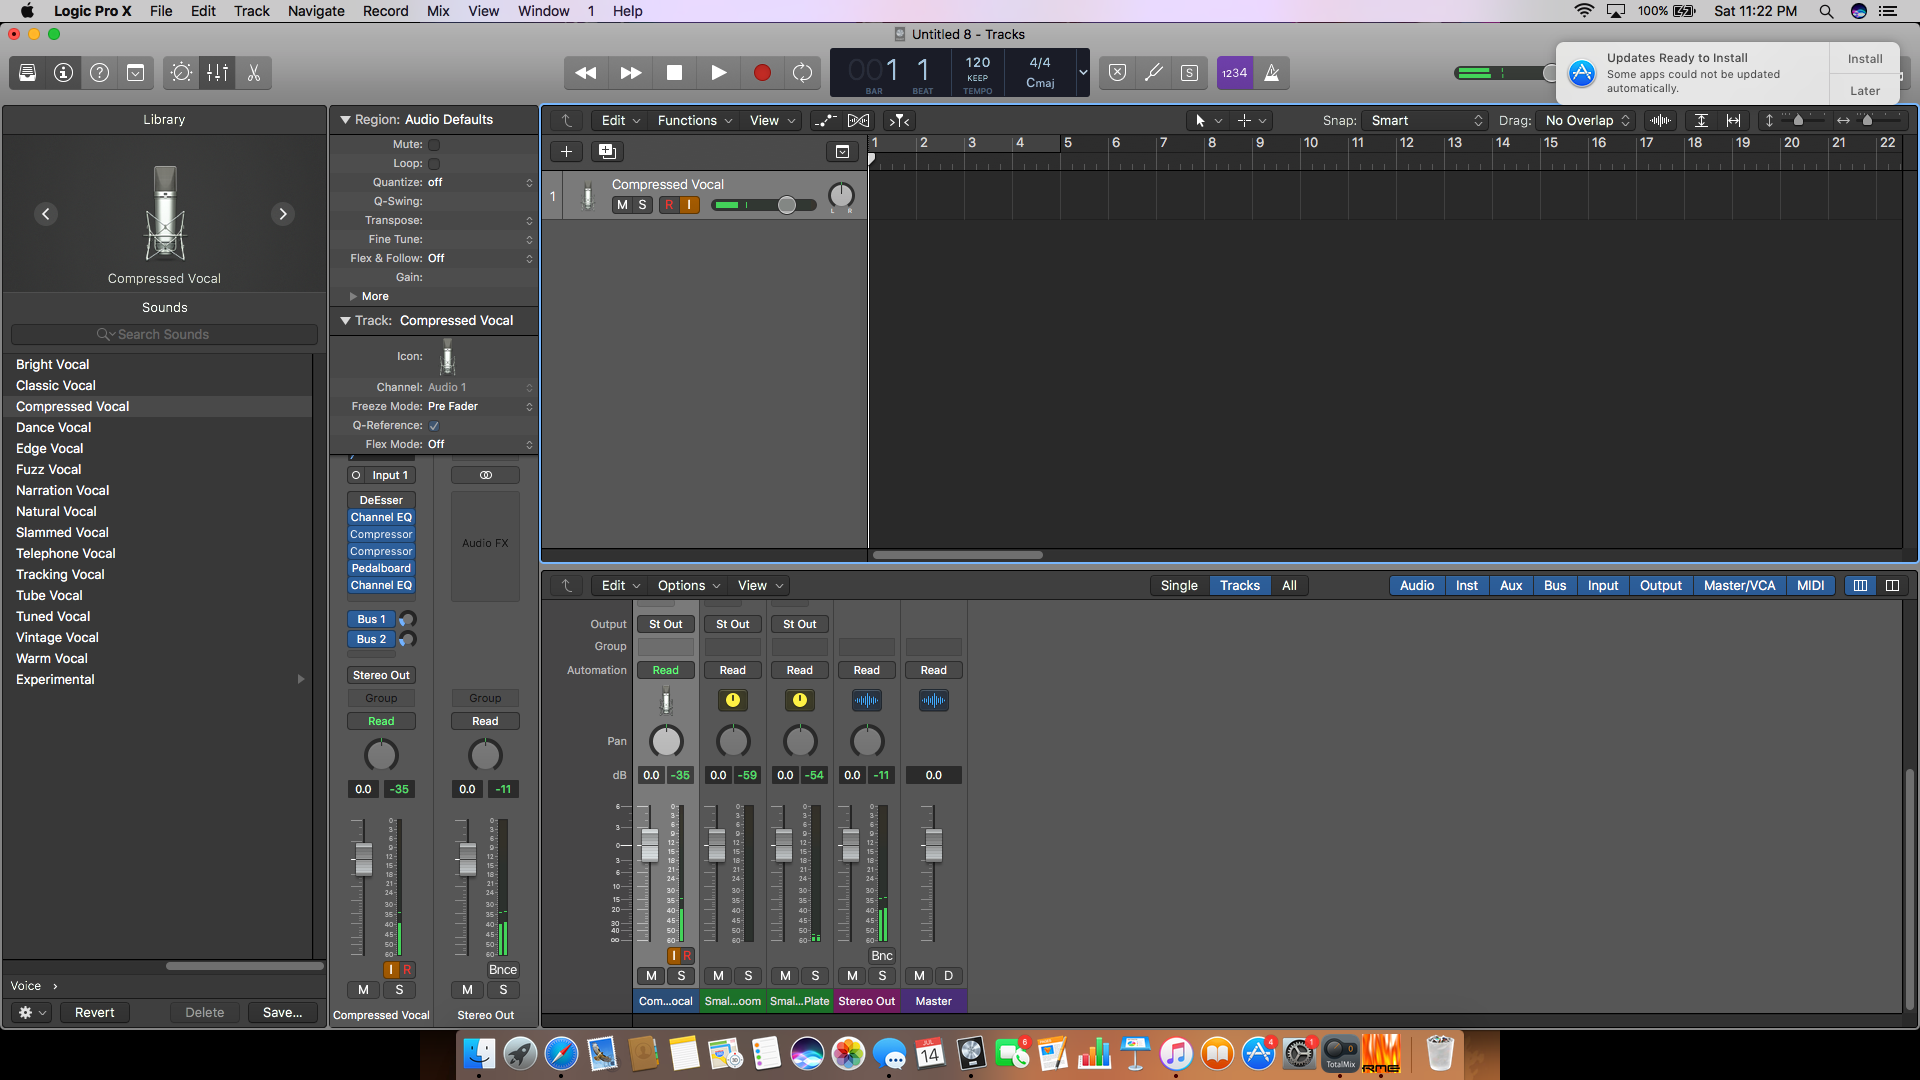Viewport: 1920px width, 1080px height.
Task: Enable the Metronome click button
Action: click(x=1271, y=73)
